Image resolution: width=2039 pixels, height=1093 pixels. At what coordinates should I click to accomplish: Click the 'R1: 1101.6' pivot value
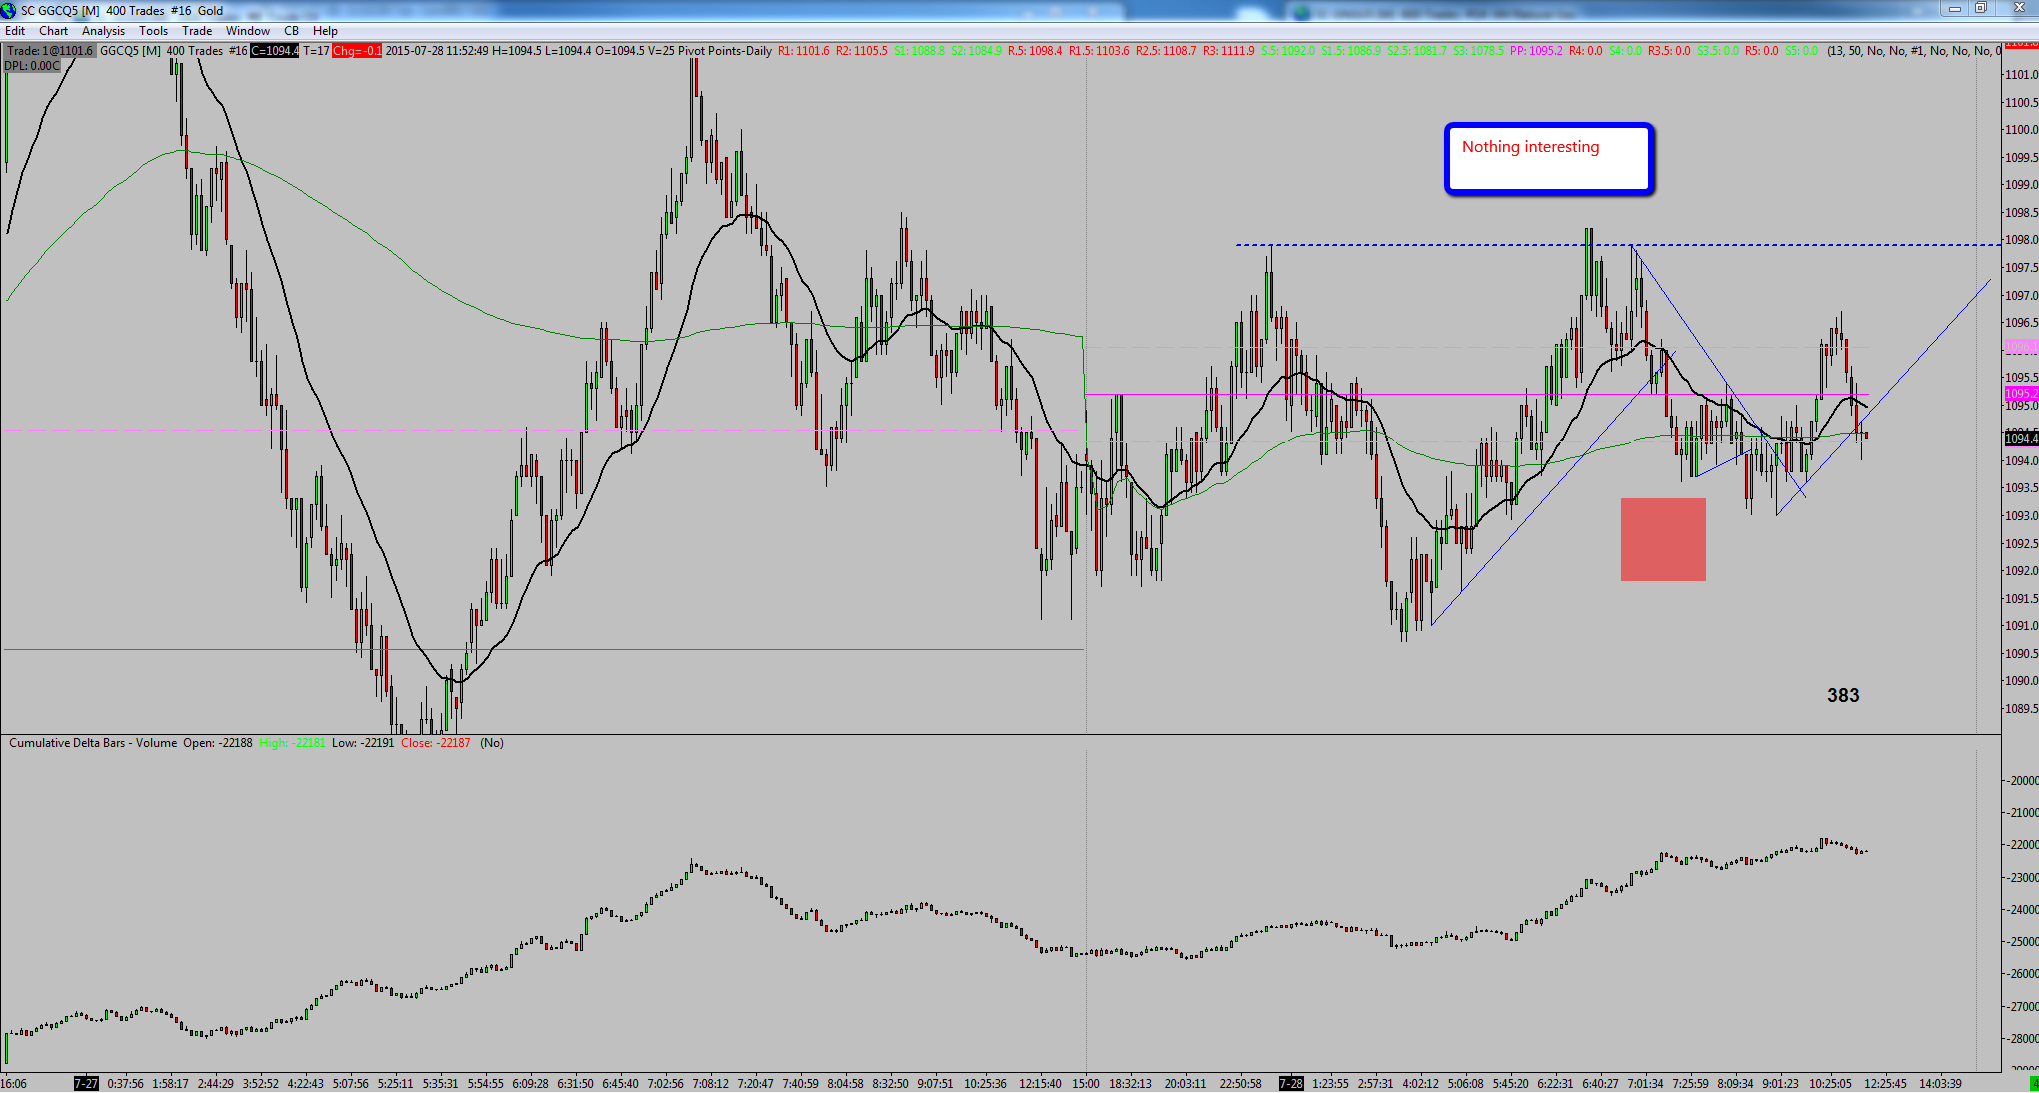click(804, 51)
